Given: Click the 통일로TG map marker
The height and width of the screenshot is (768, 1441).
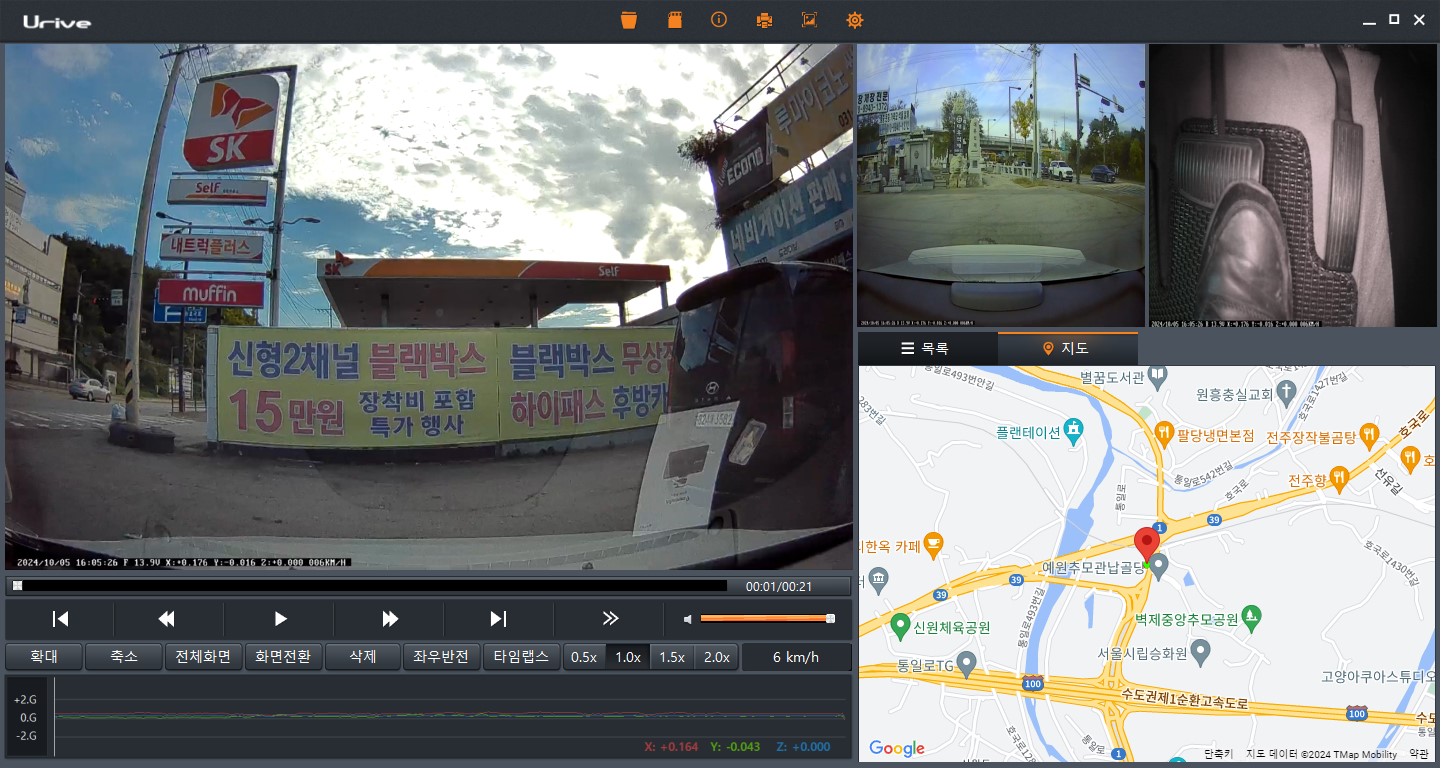Looking at the screenshot, I should click(966, 662).
